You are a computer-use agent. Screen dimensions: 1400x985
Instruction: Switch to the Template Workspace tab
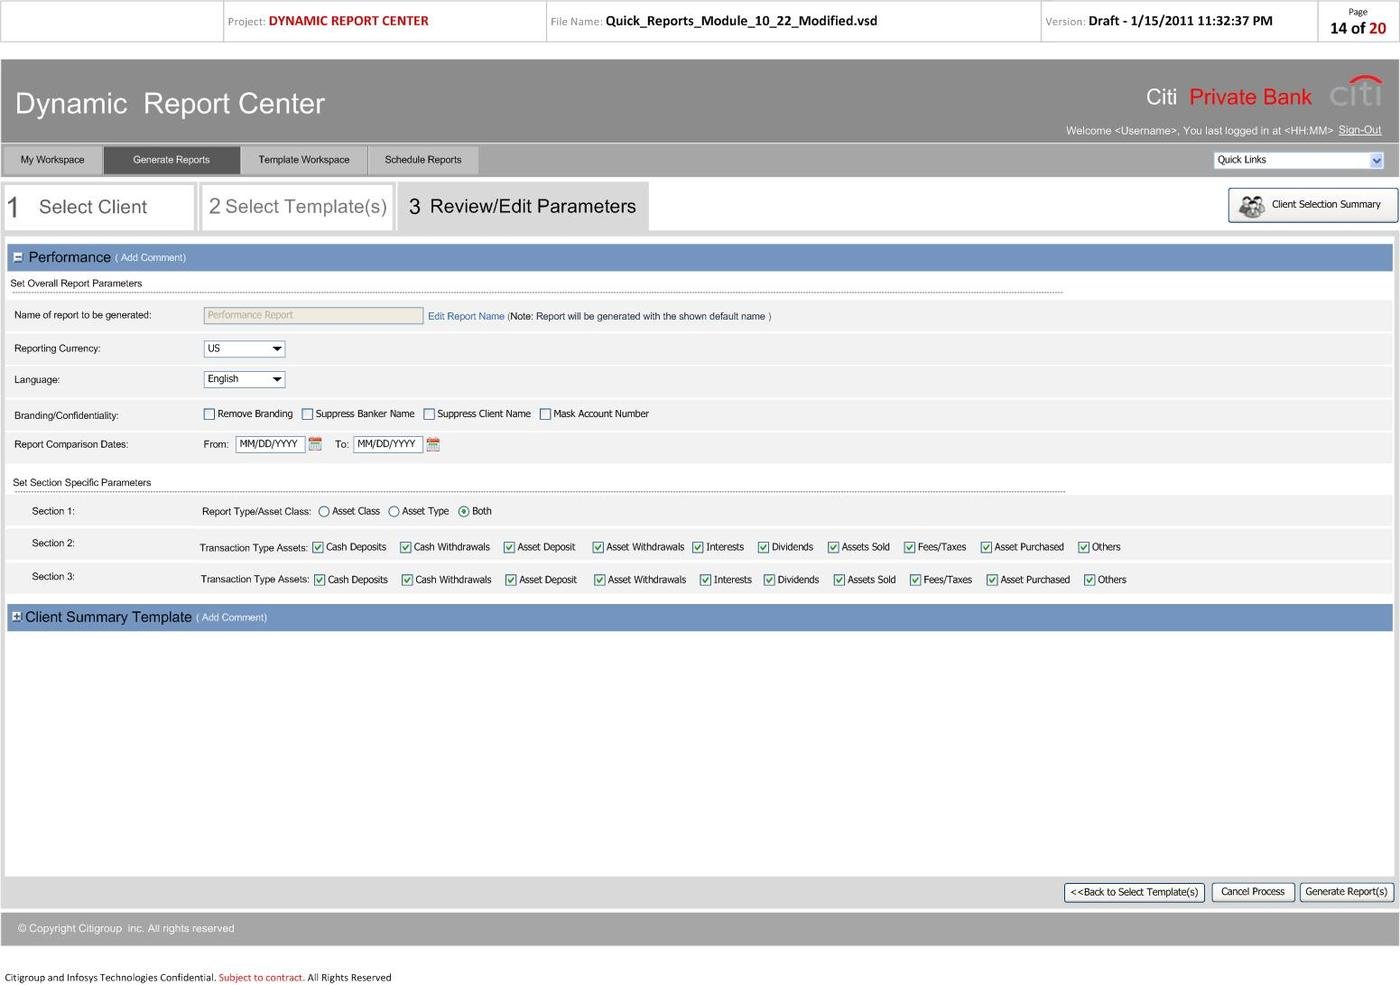(304, 159)
